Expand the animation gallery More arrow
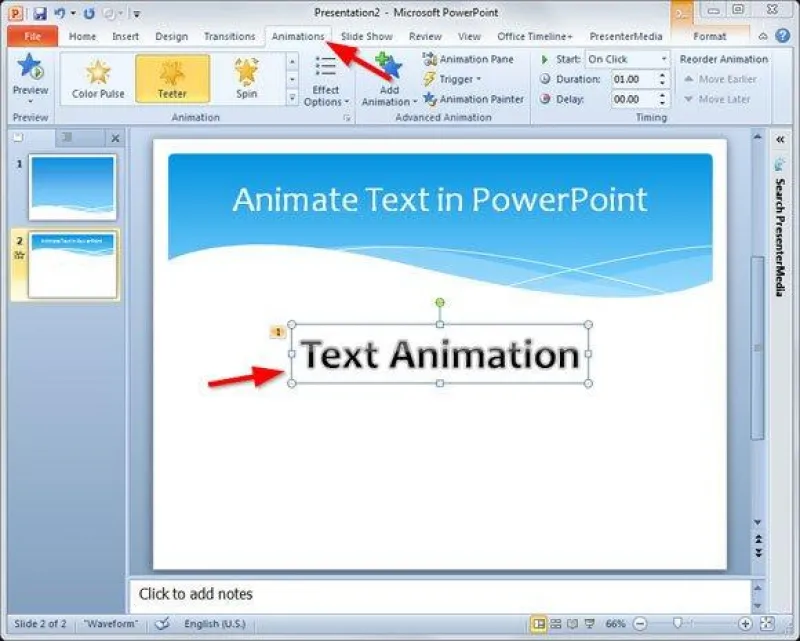Image resolution: width=800 pixels, height=641 pixels. (x=292, y=97)
